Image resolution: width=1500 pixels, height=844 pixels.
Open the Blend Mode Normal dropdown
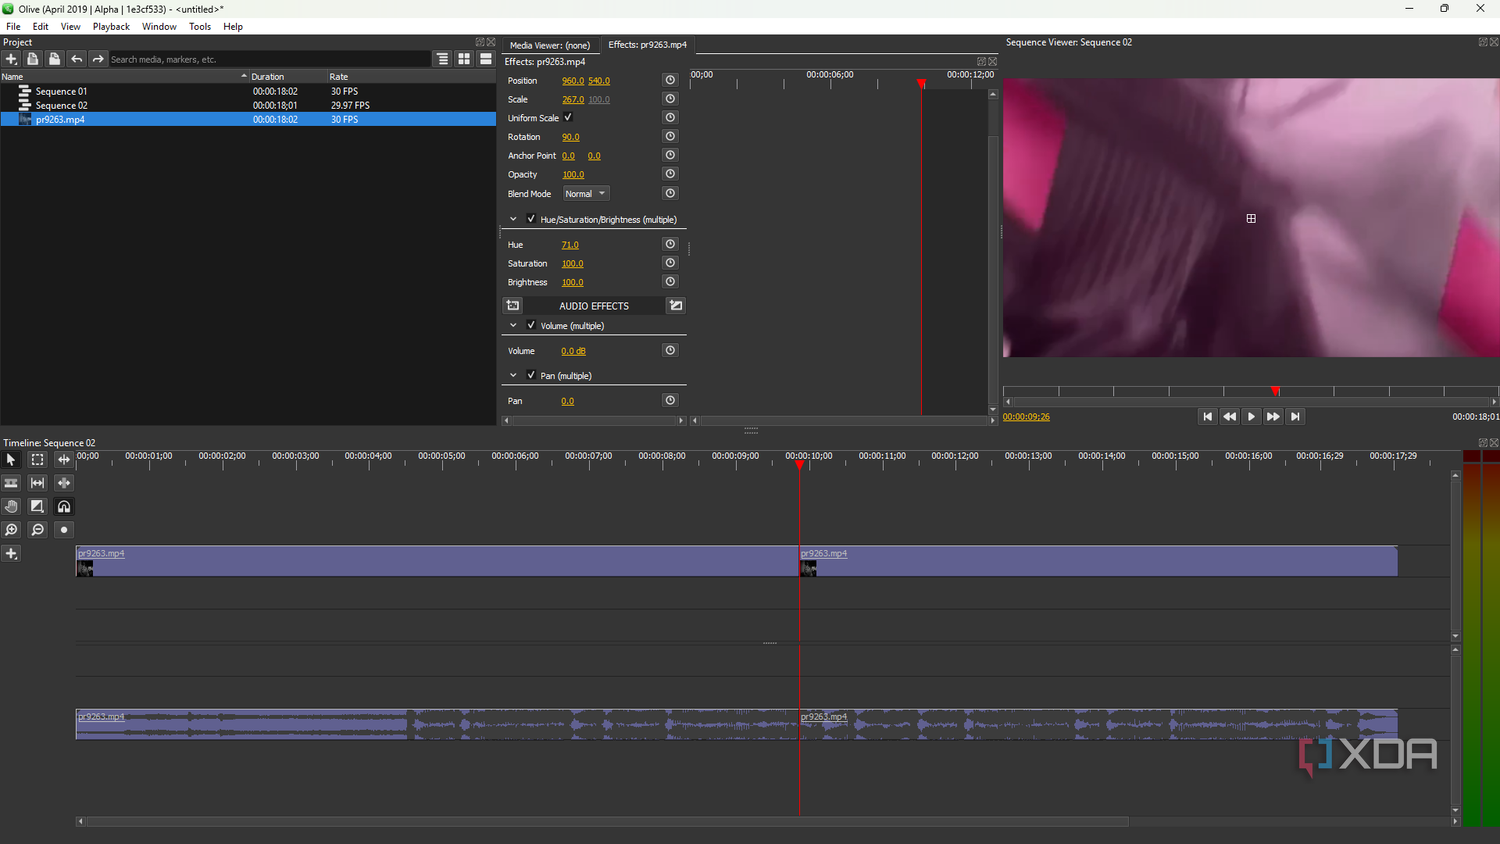coord(585,193)
